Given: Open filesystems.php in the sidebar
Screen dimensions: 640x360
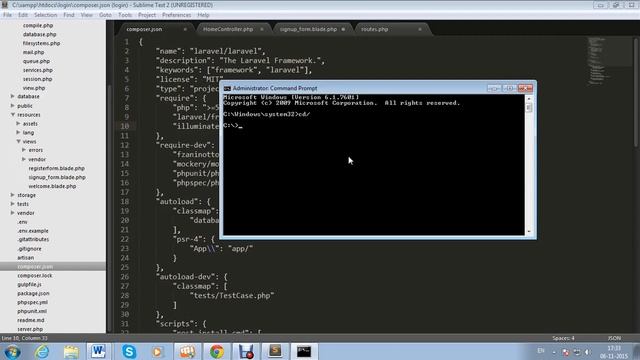Looking at the screenshot, I should (41, 43).
